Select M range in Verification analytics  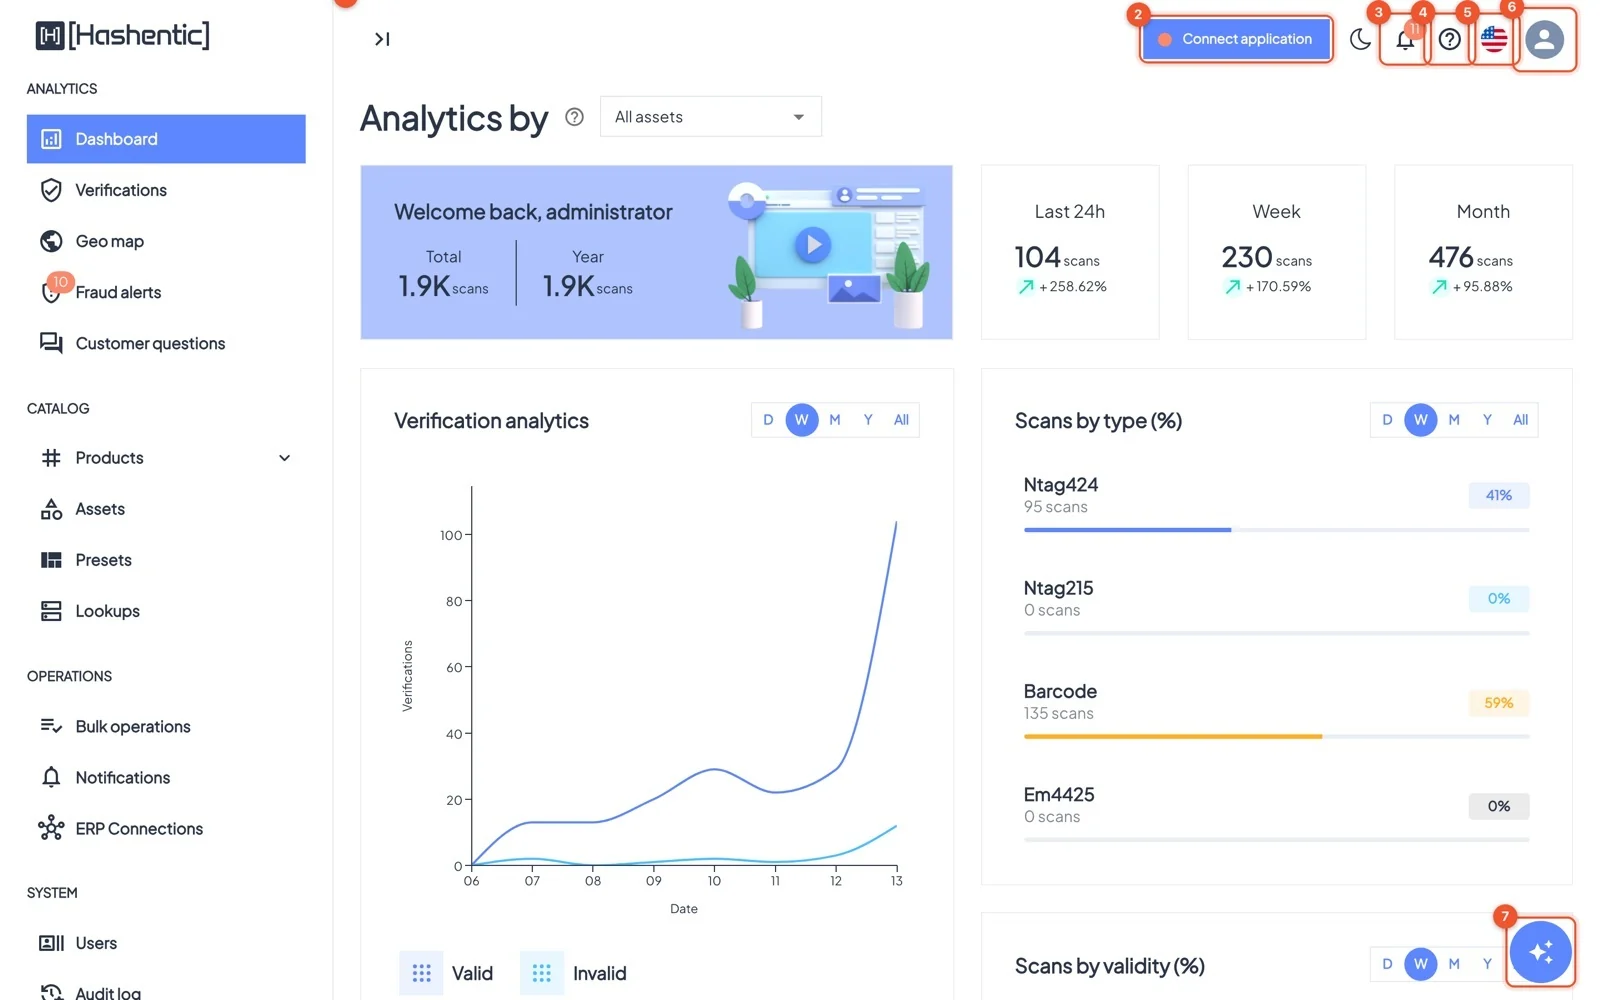click(x=835, y=420)
